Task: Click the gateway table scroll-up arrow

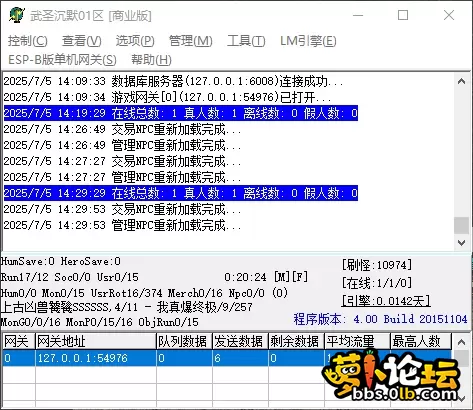Action: tap(462, 342)
